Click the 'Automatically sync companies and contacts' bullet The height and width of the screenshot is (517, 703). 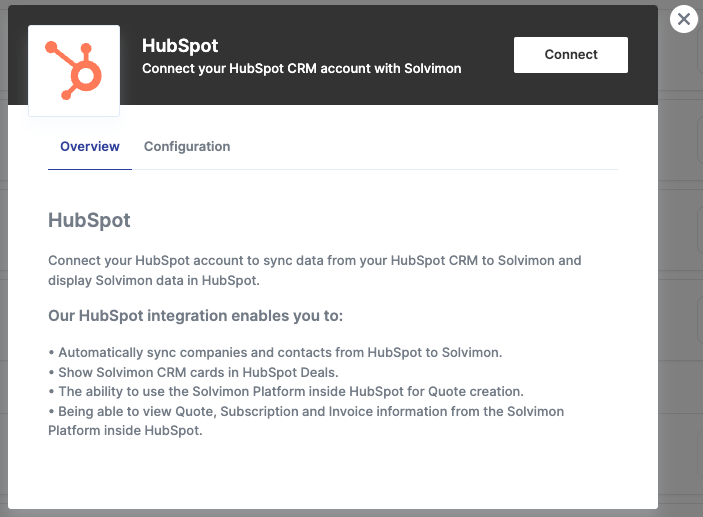[275, 352]
